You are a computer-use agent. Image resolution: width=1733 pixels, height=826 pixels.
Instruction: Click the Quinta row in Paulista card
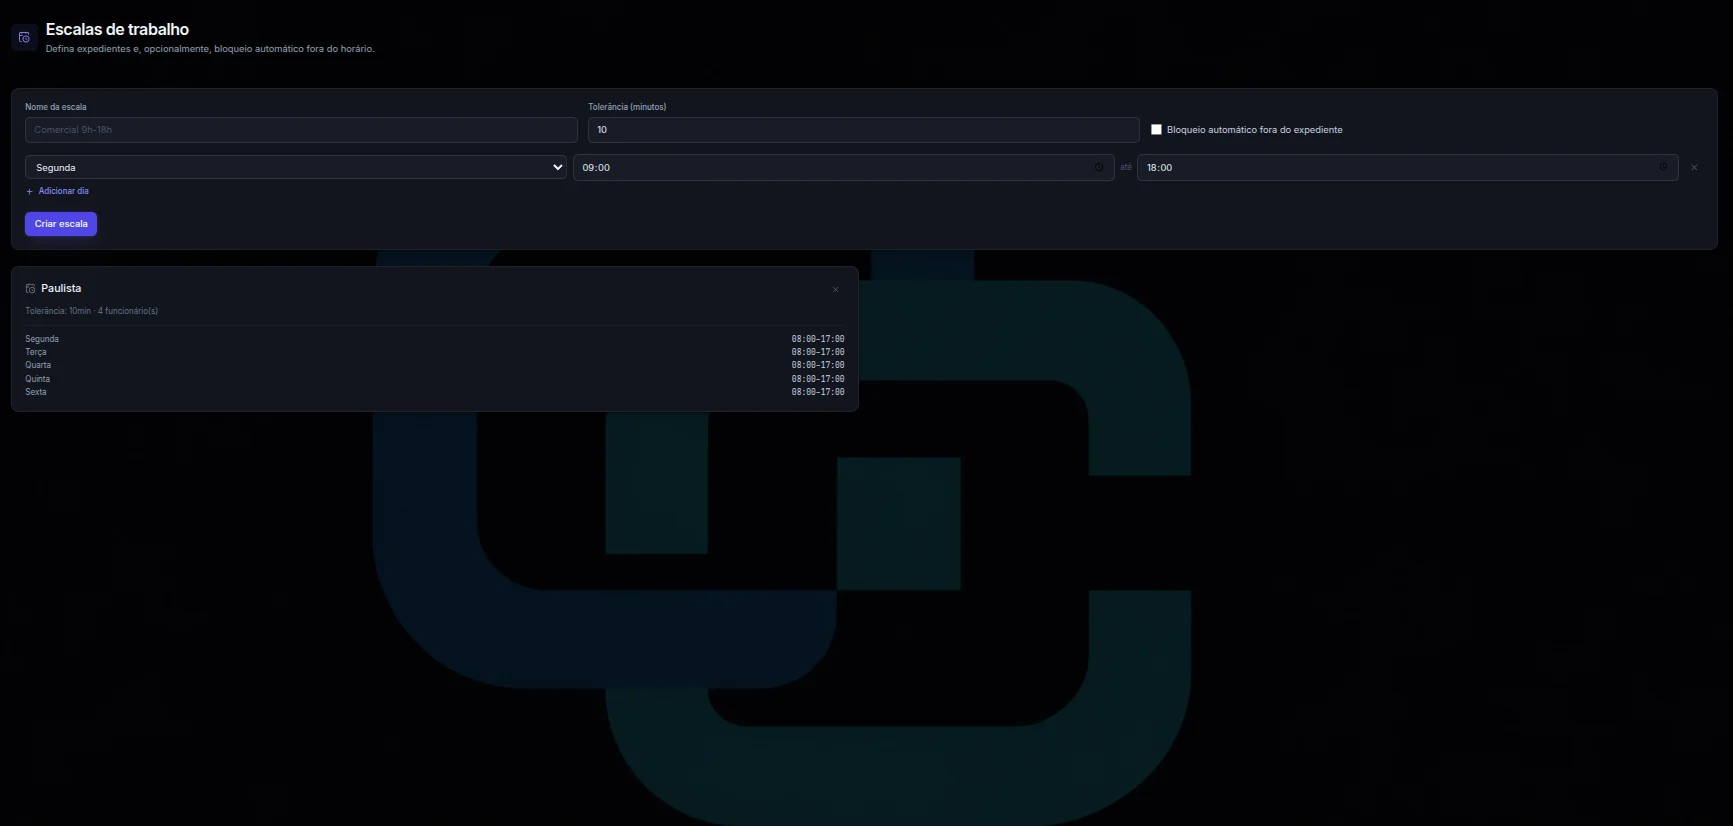(x=435, y=379)
